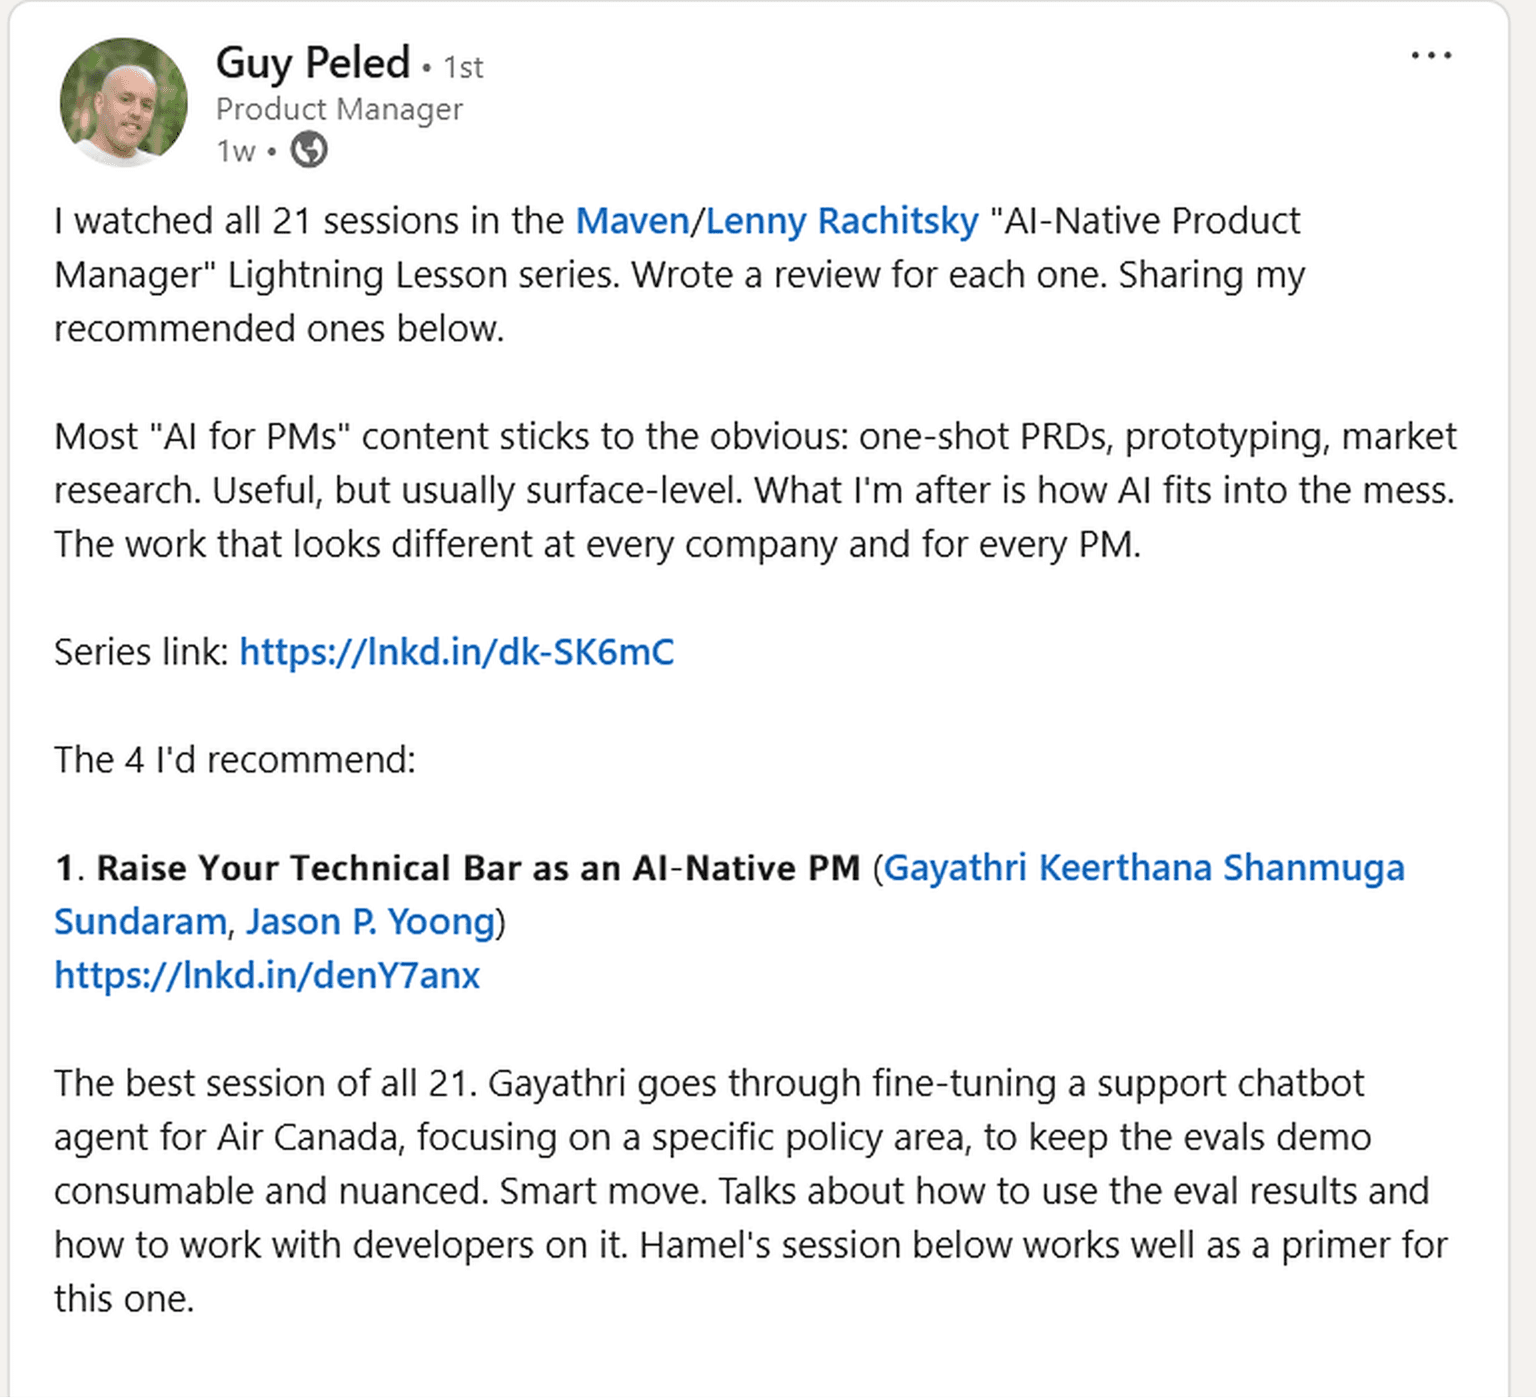Click the "The best session of all 21" sentence
The height and width of the screenshot is (1398, 1536).
pos(262,1084)
